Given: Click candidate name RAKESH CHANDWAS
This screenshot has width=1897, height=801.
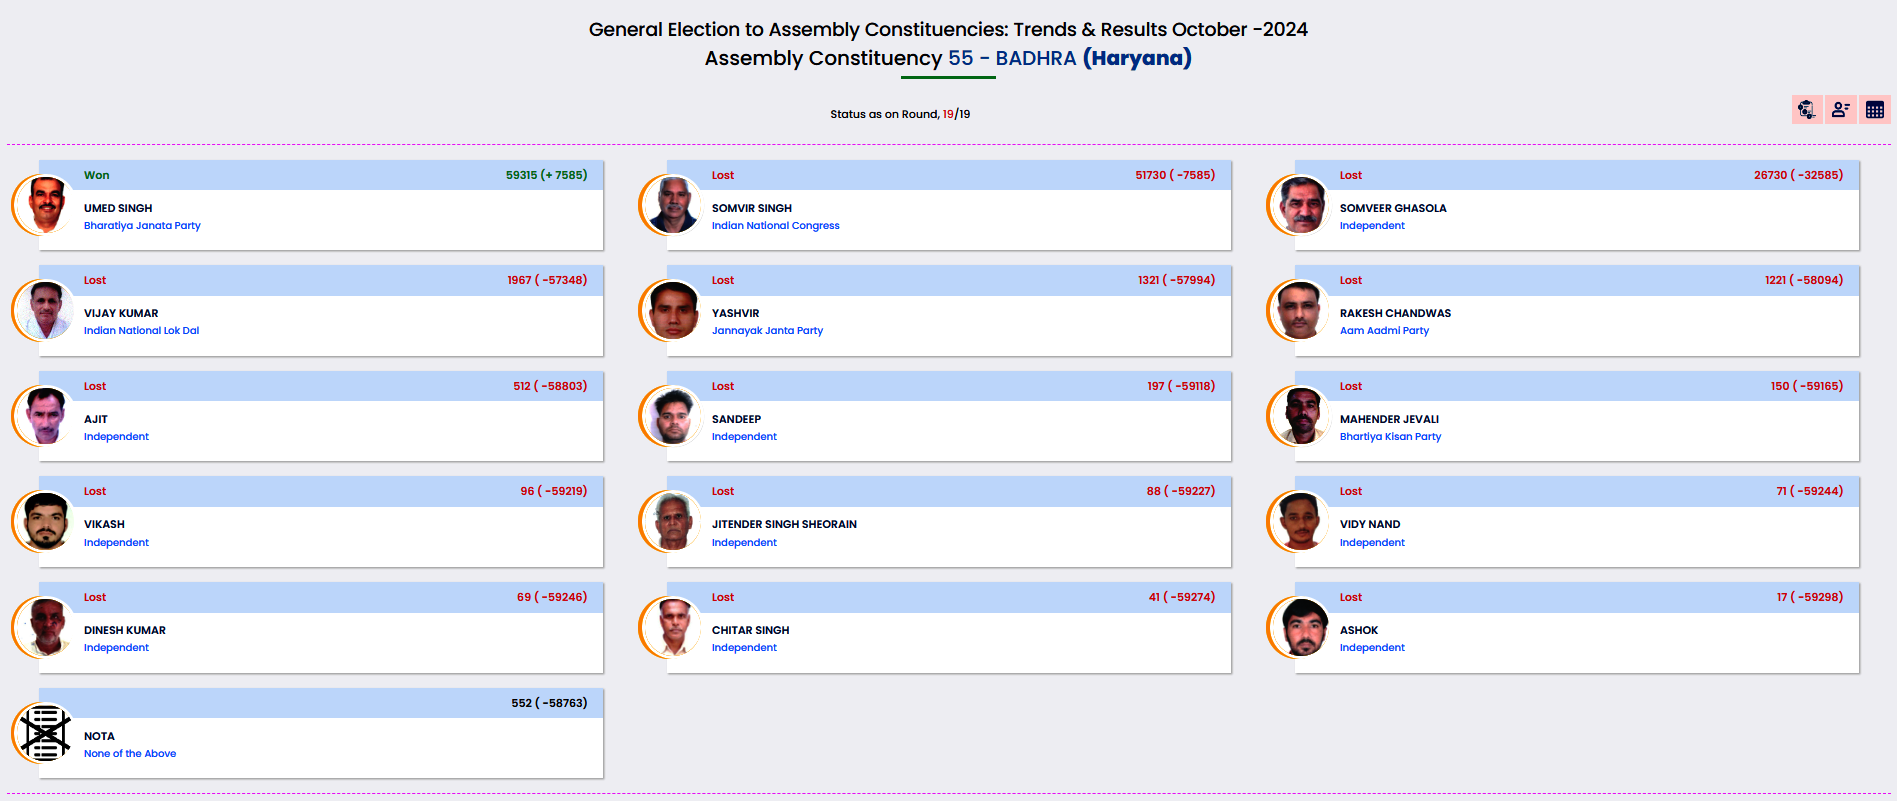Looking at the screenshot, I should [x=1395, y=313].
